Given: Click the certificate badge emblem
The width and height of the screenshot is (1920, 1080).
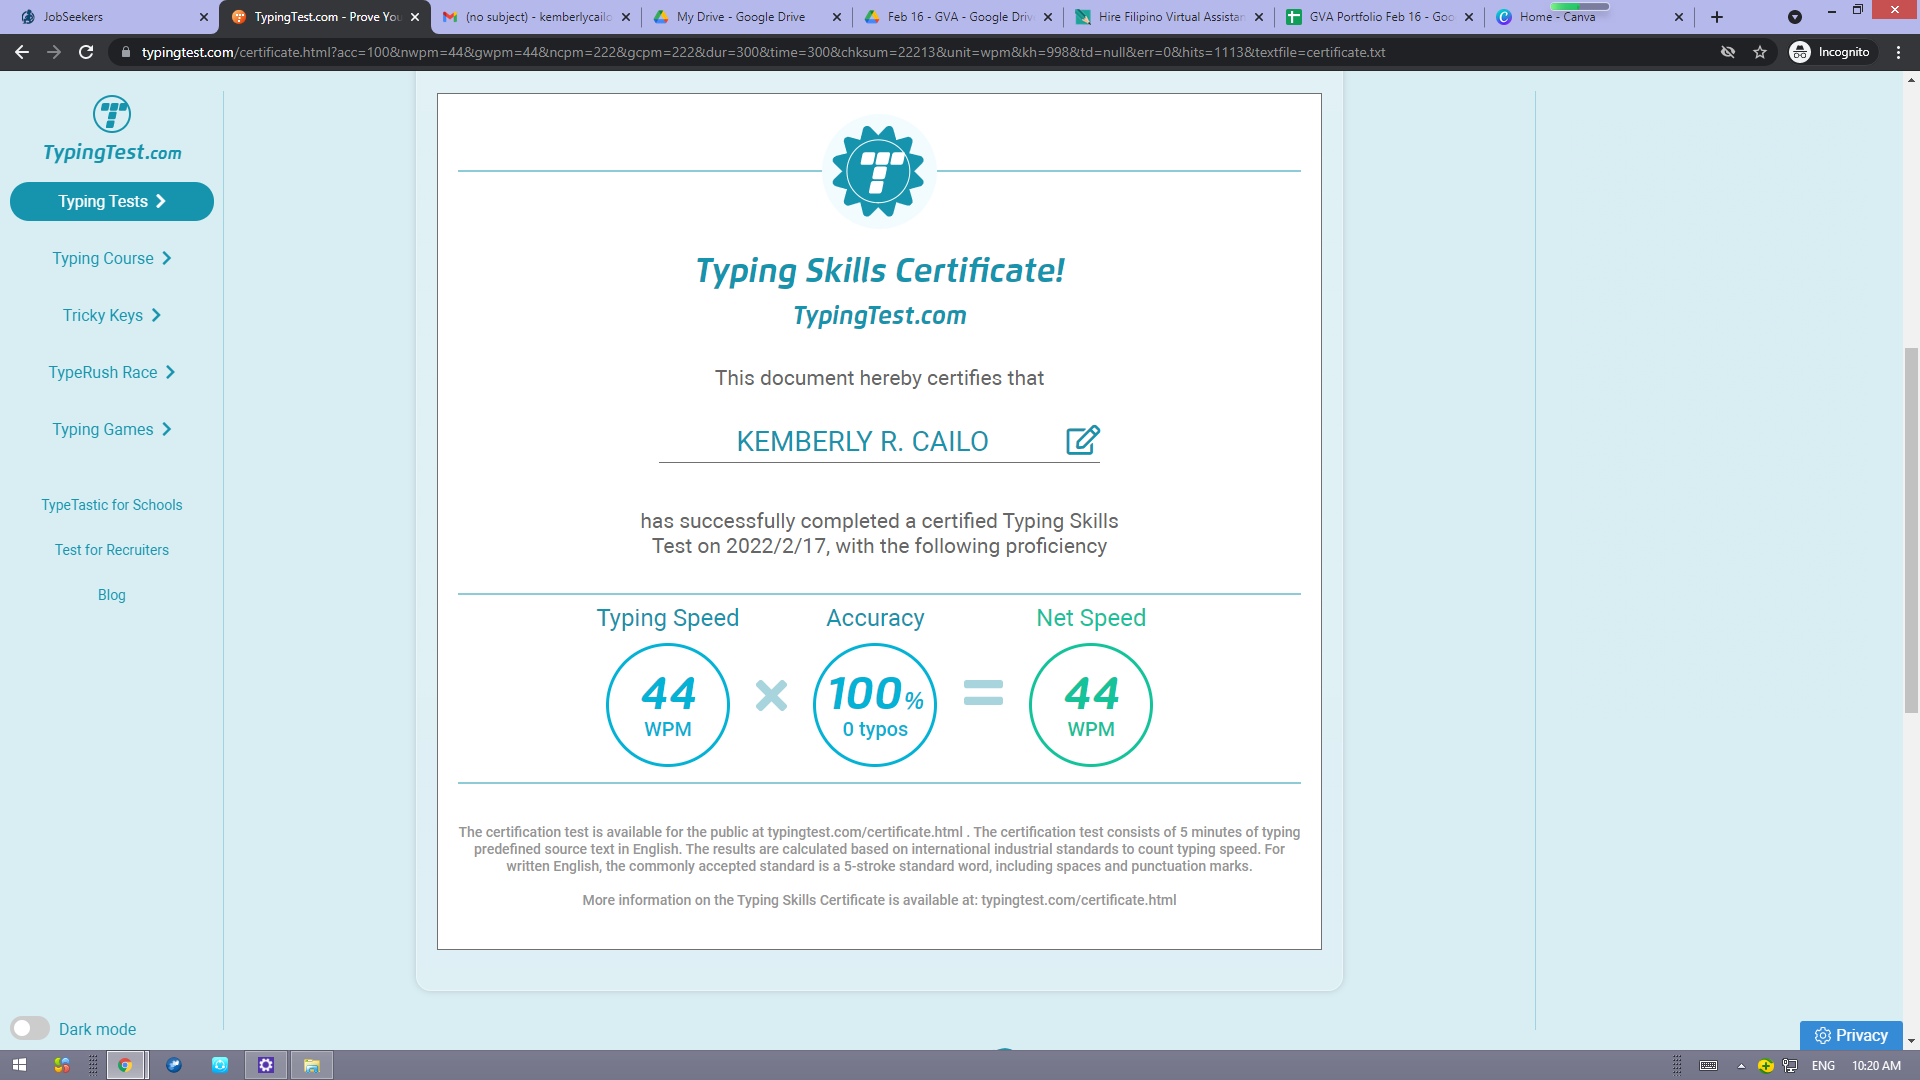Looking at the screenshot, I should point(879,171).
